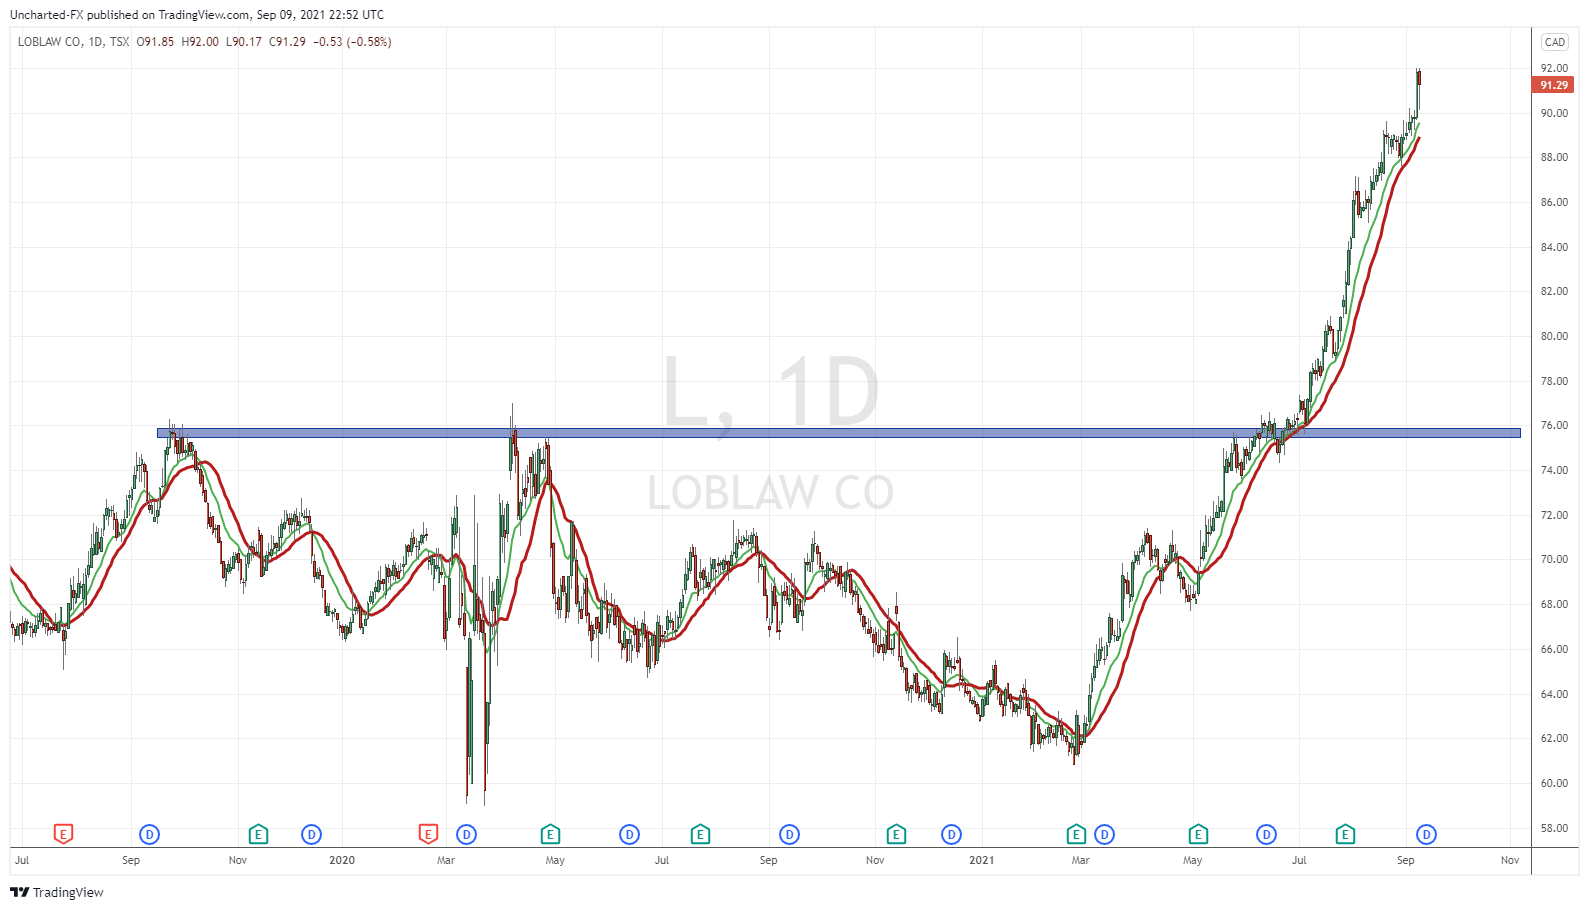Click the 92.00 price axis label

pos(1554,68)
